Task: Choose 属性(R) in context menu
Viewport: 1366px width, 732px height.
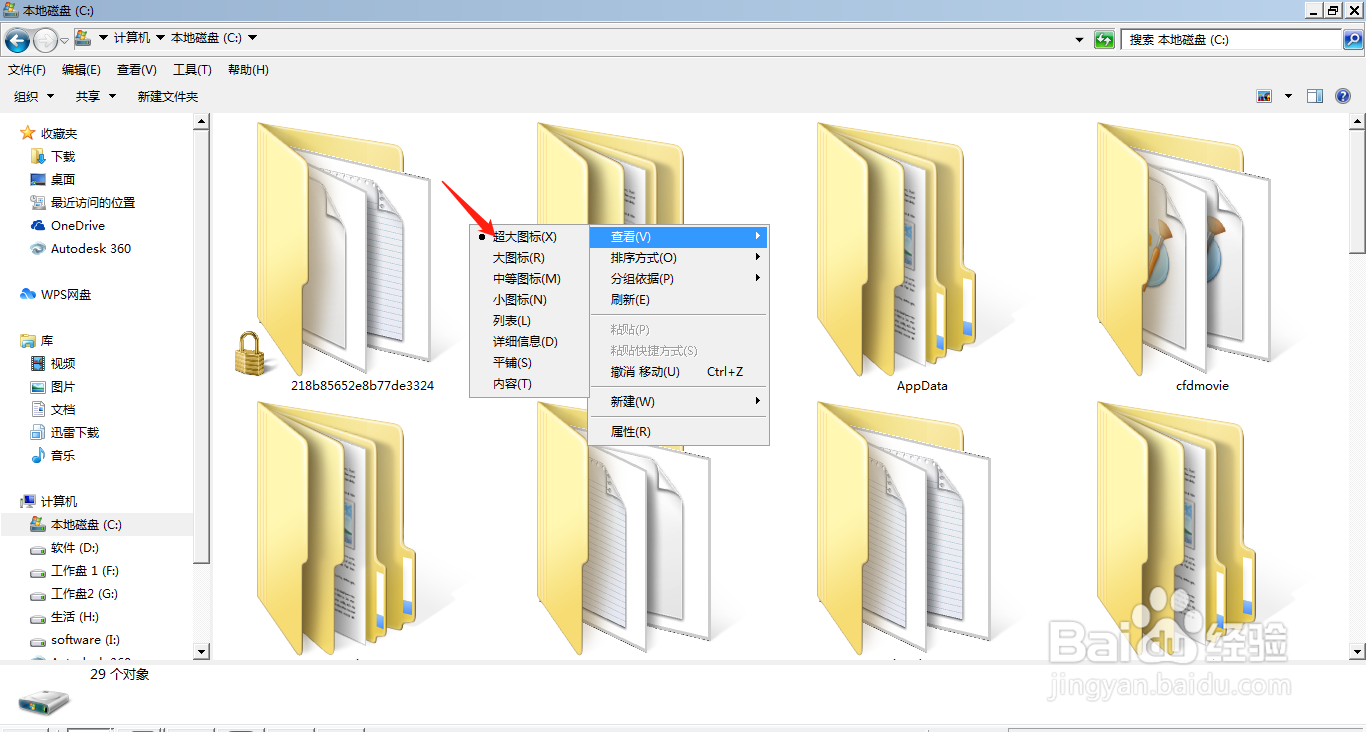Action: [679, 432]
